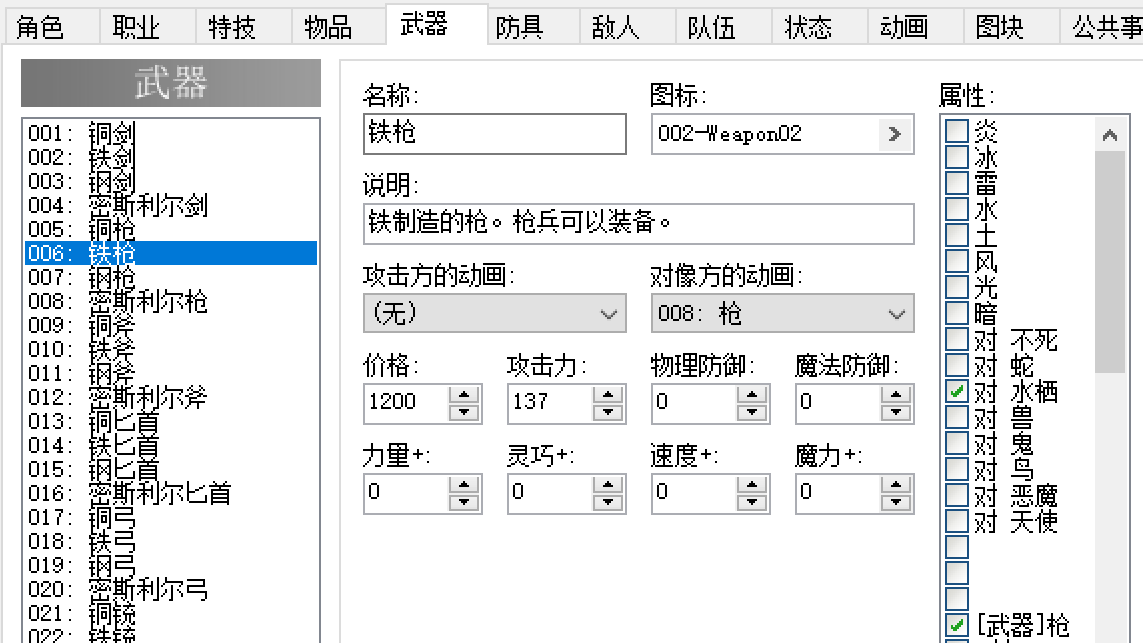Decrease 攻击力 with its down arrow

[608, 412]
